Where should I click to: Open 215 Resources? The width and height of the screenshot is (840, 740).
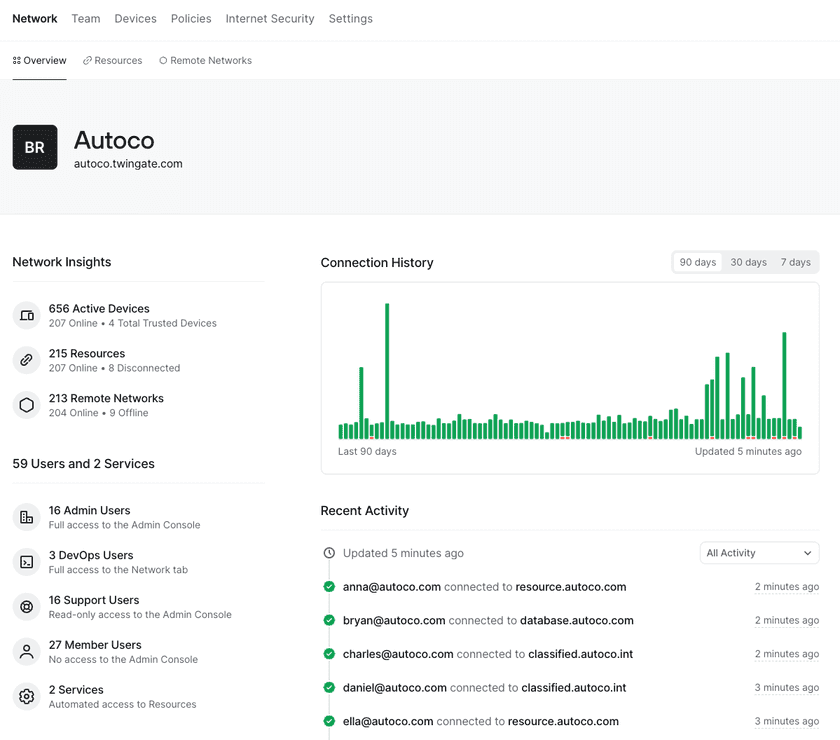click(87, 354)
